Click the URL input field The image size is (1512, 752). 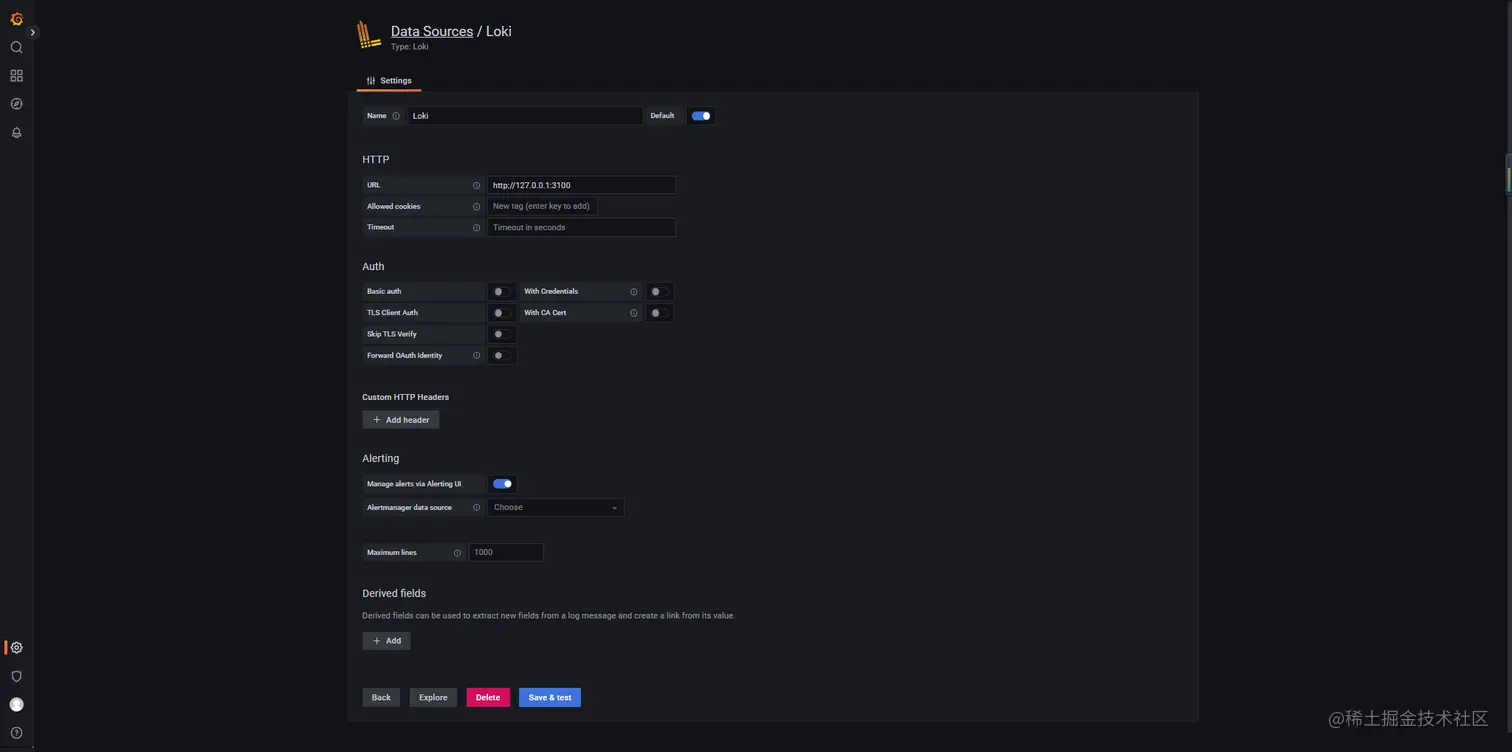581,185
